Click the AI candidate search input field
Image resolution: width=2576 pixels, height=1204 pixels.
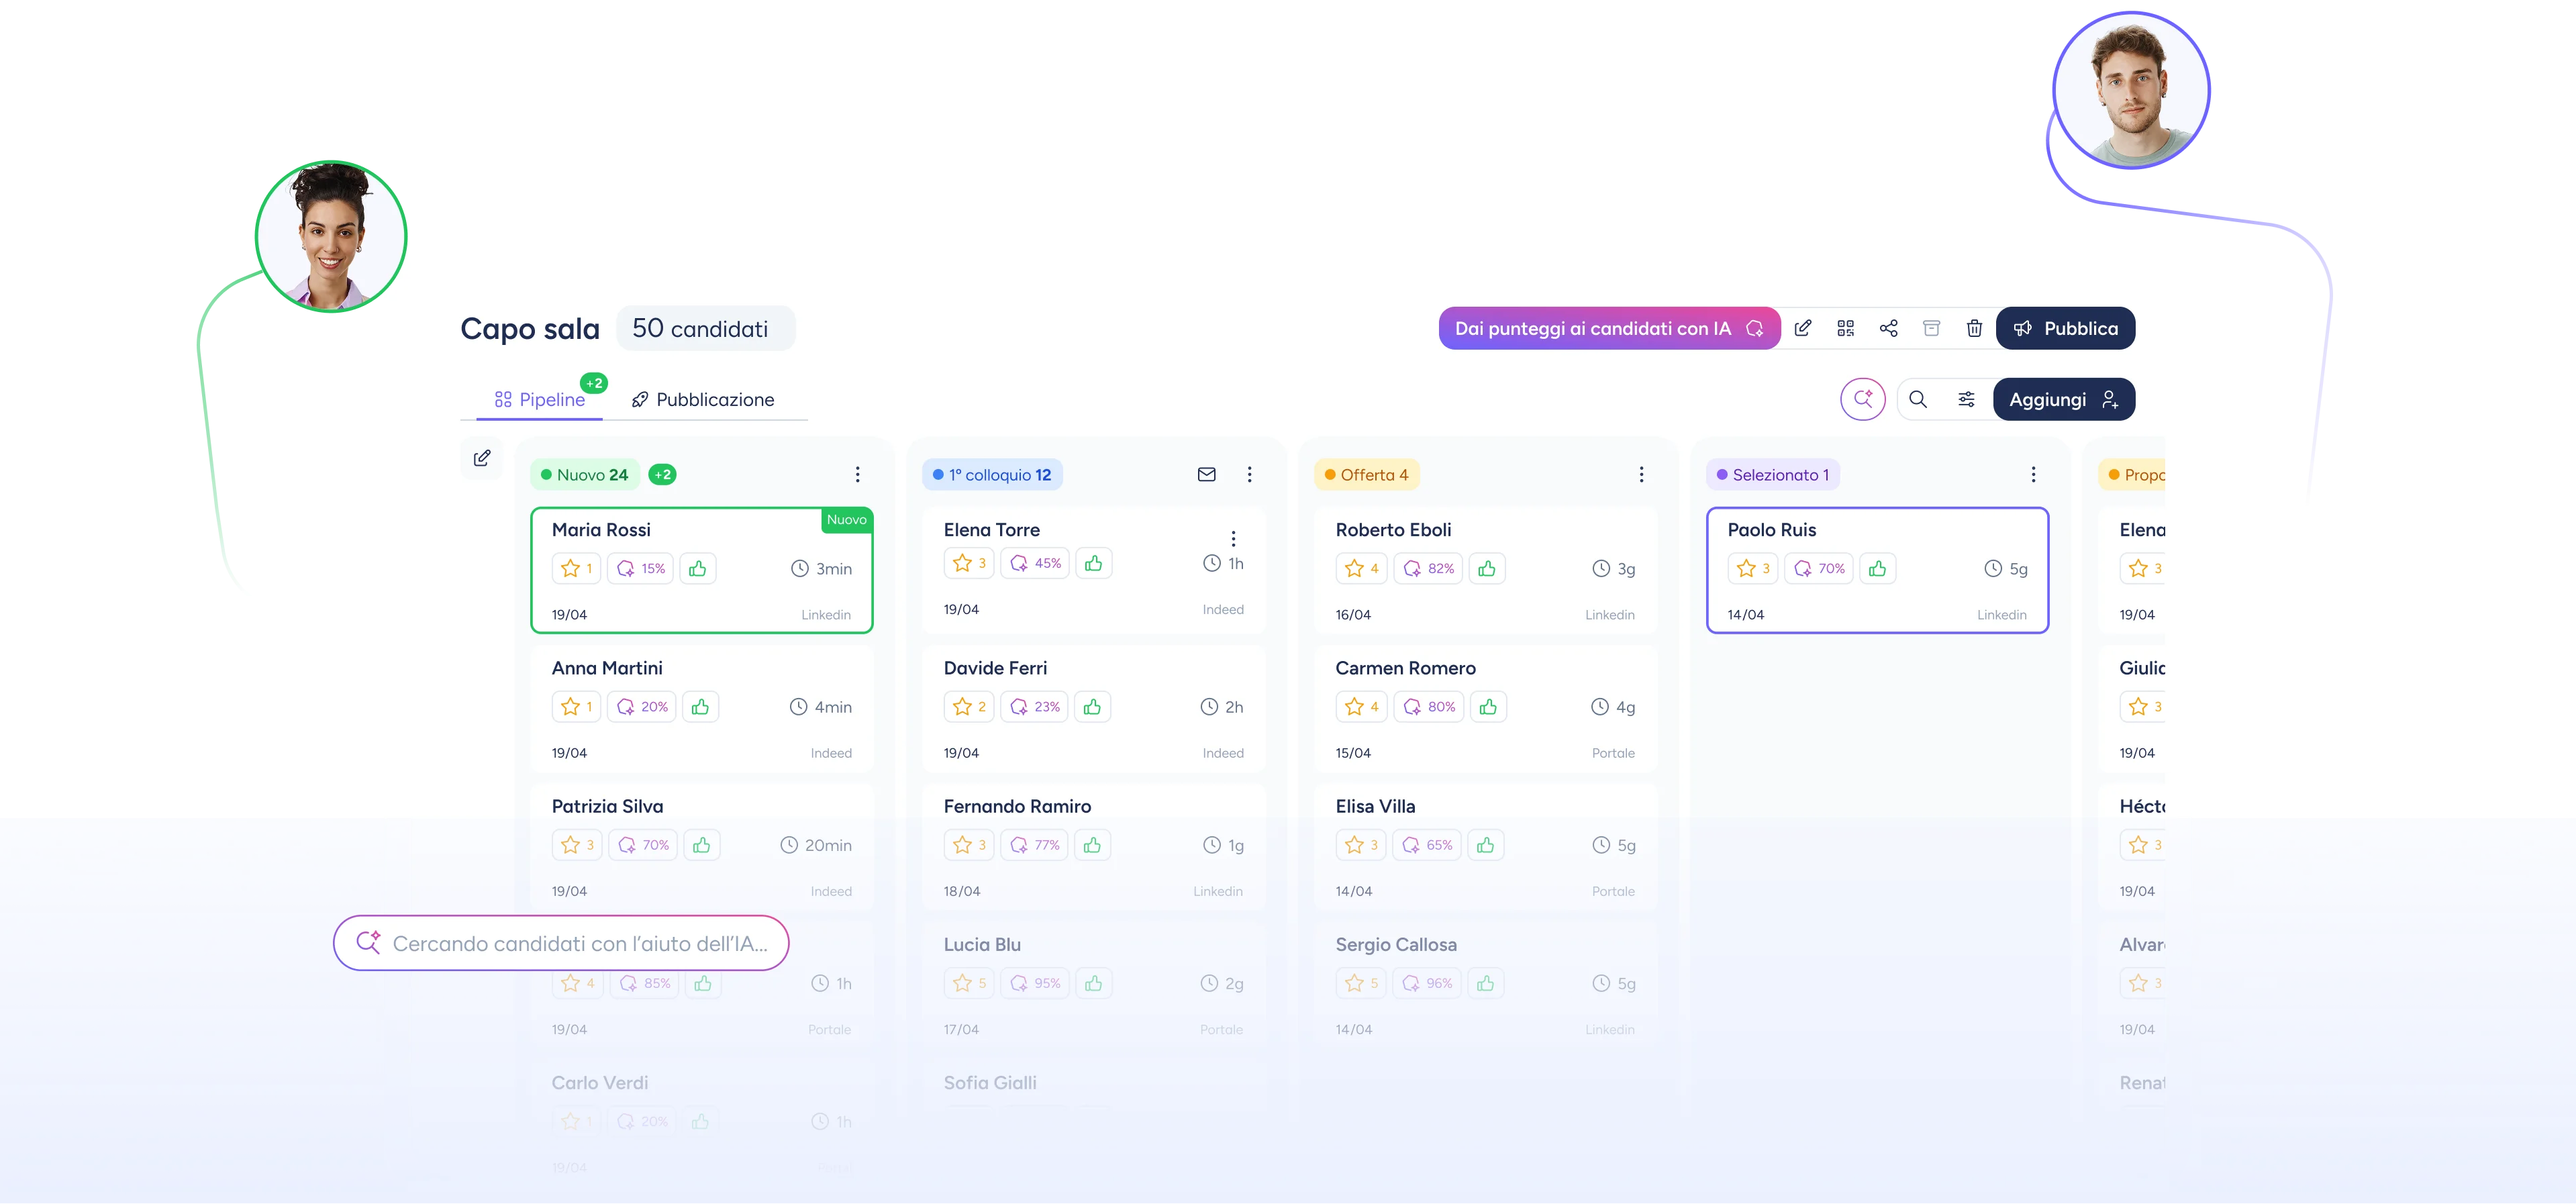(x=561, y=943)
